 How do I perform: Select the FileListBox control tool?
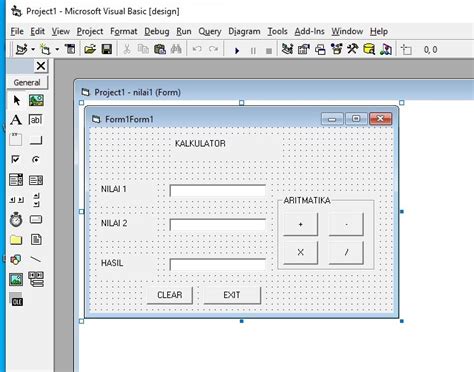36,239
